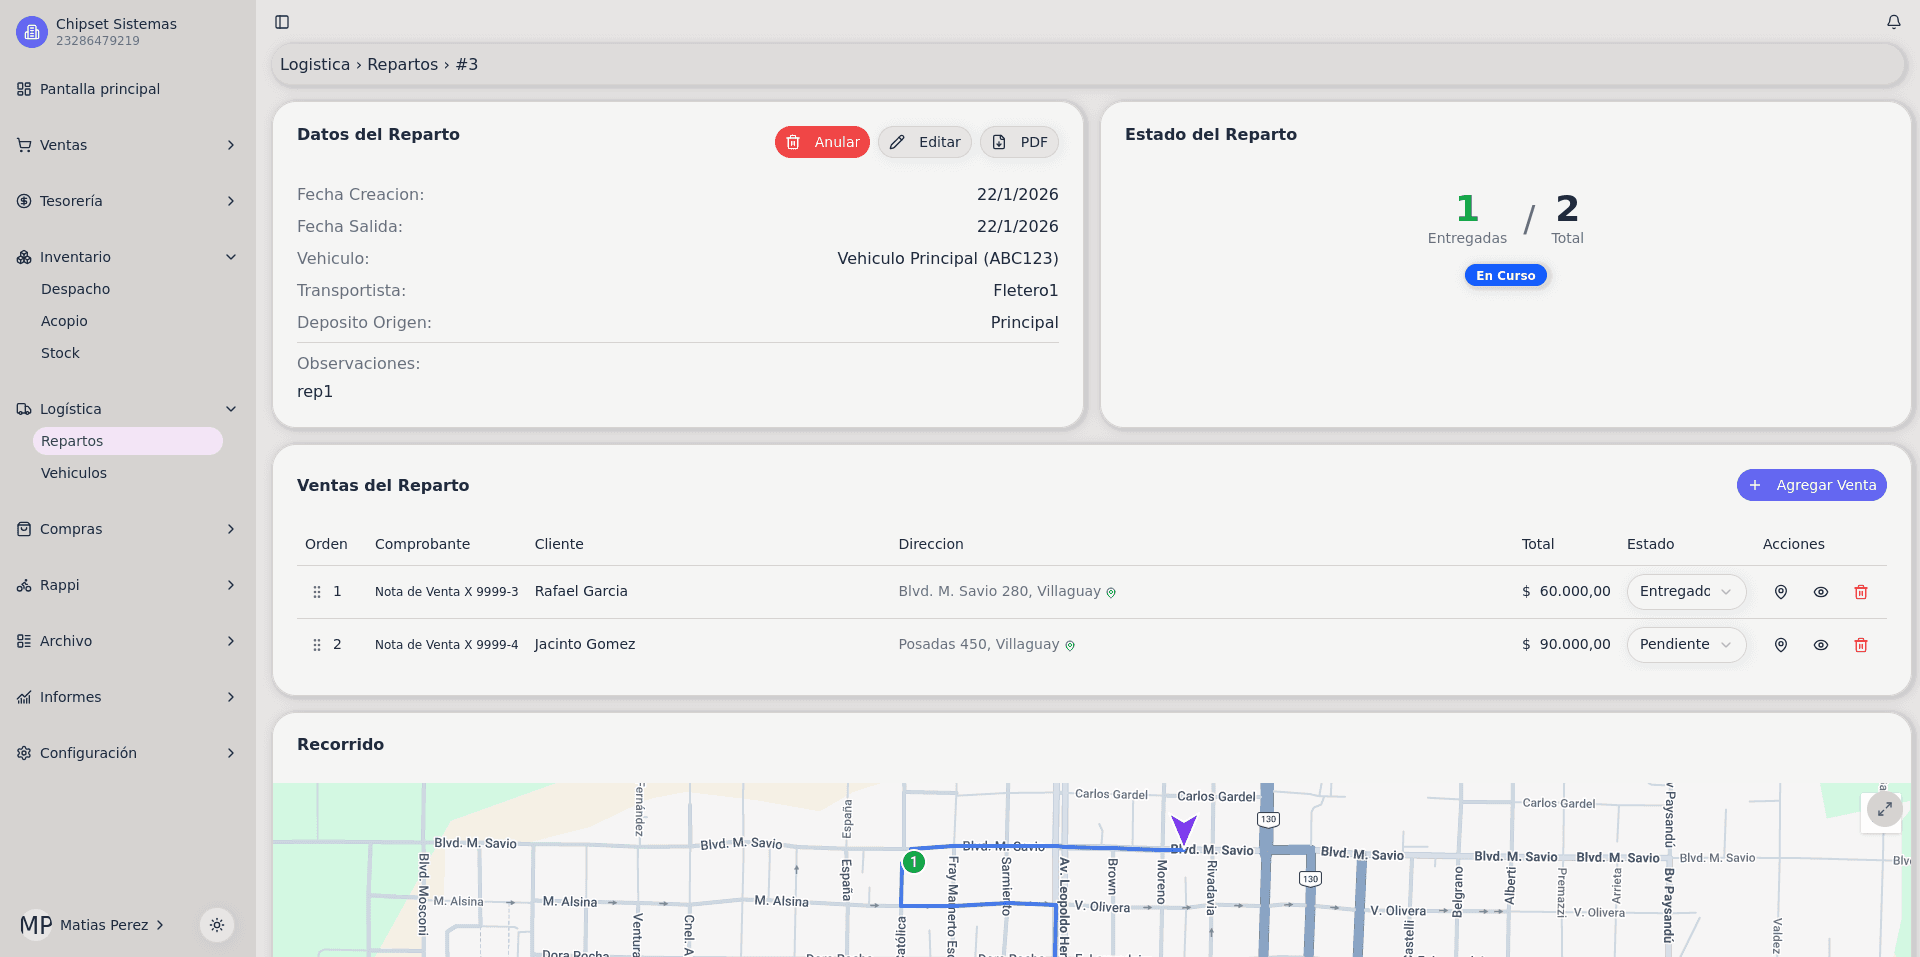The height and width of the screenshot is (957, 1920).
Task: Open Estado dropdown showing Entregado
Action: 1685,592
